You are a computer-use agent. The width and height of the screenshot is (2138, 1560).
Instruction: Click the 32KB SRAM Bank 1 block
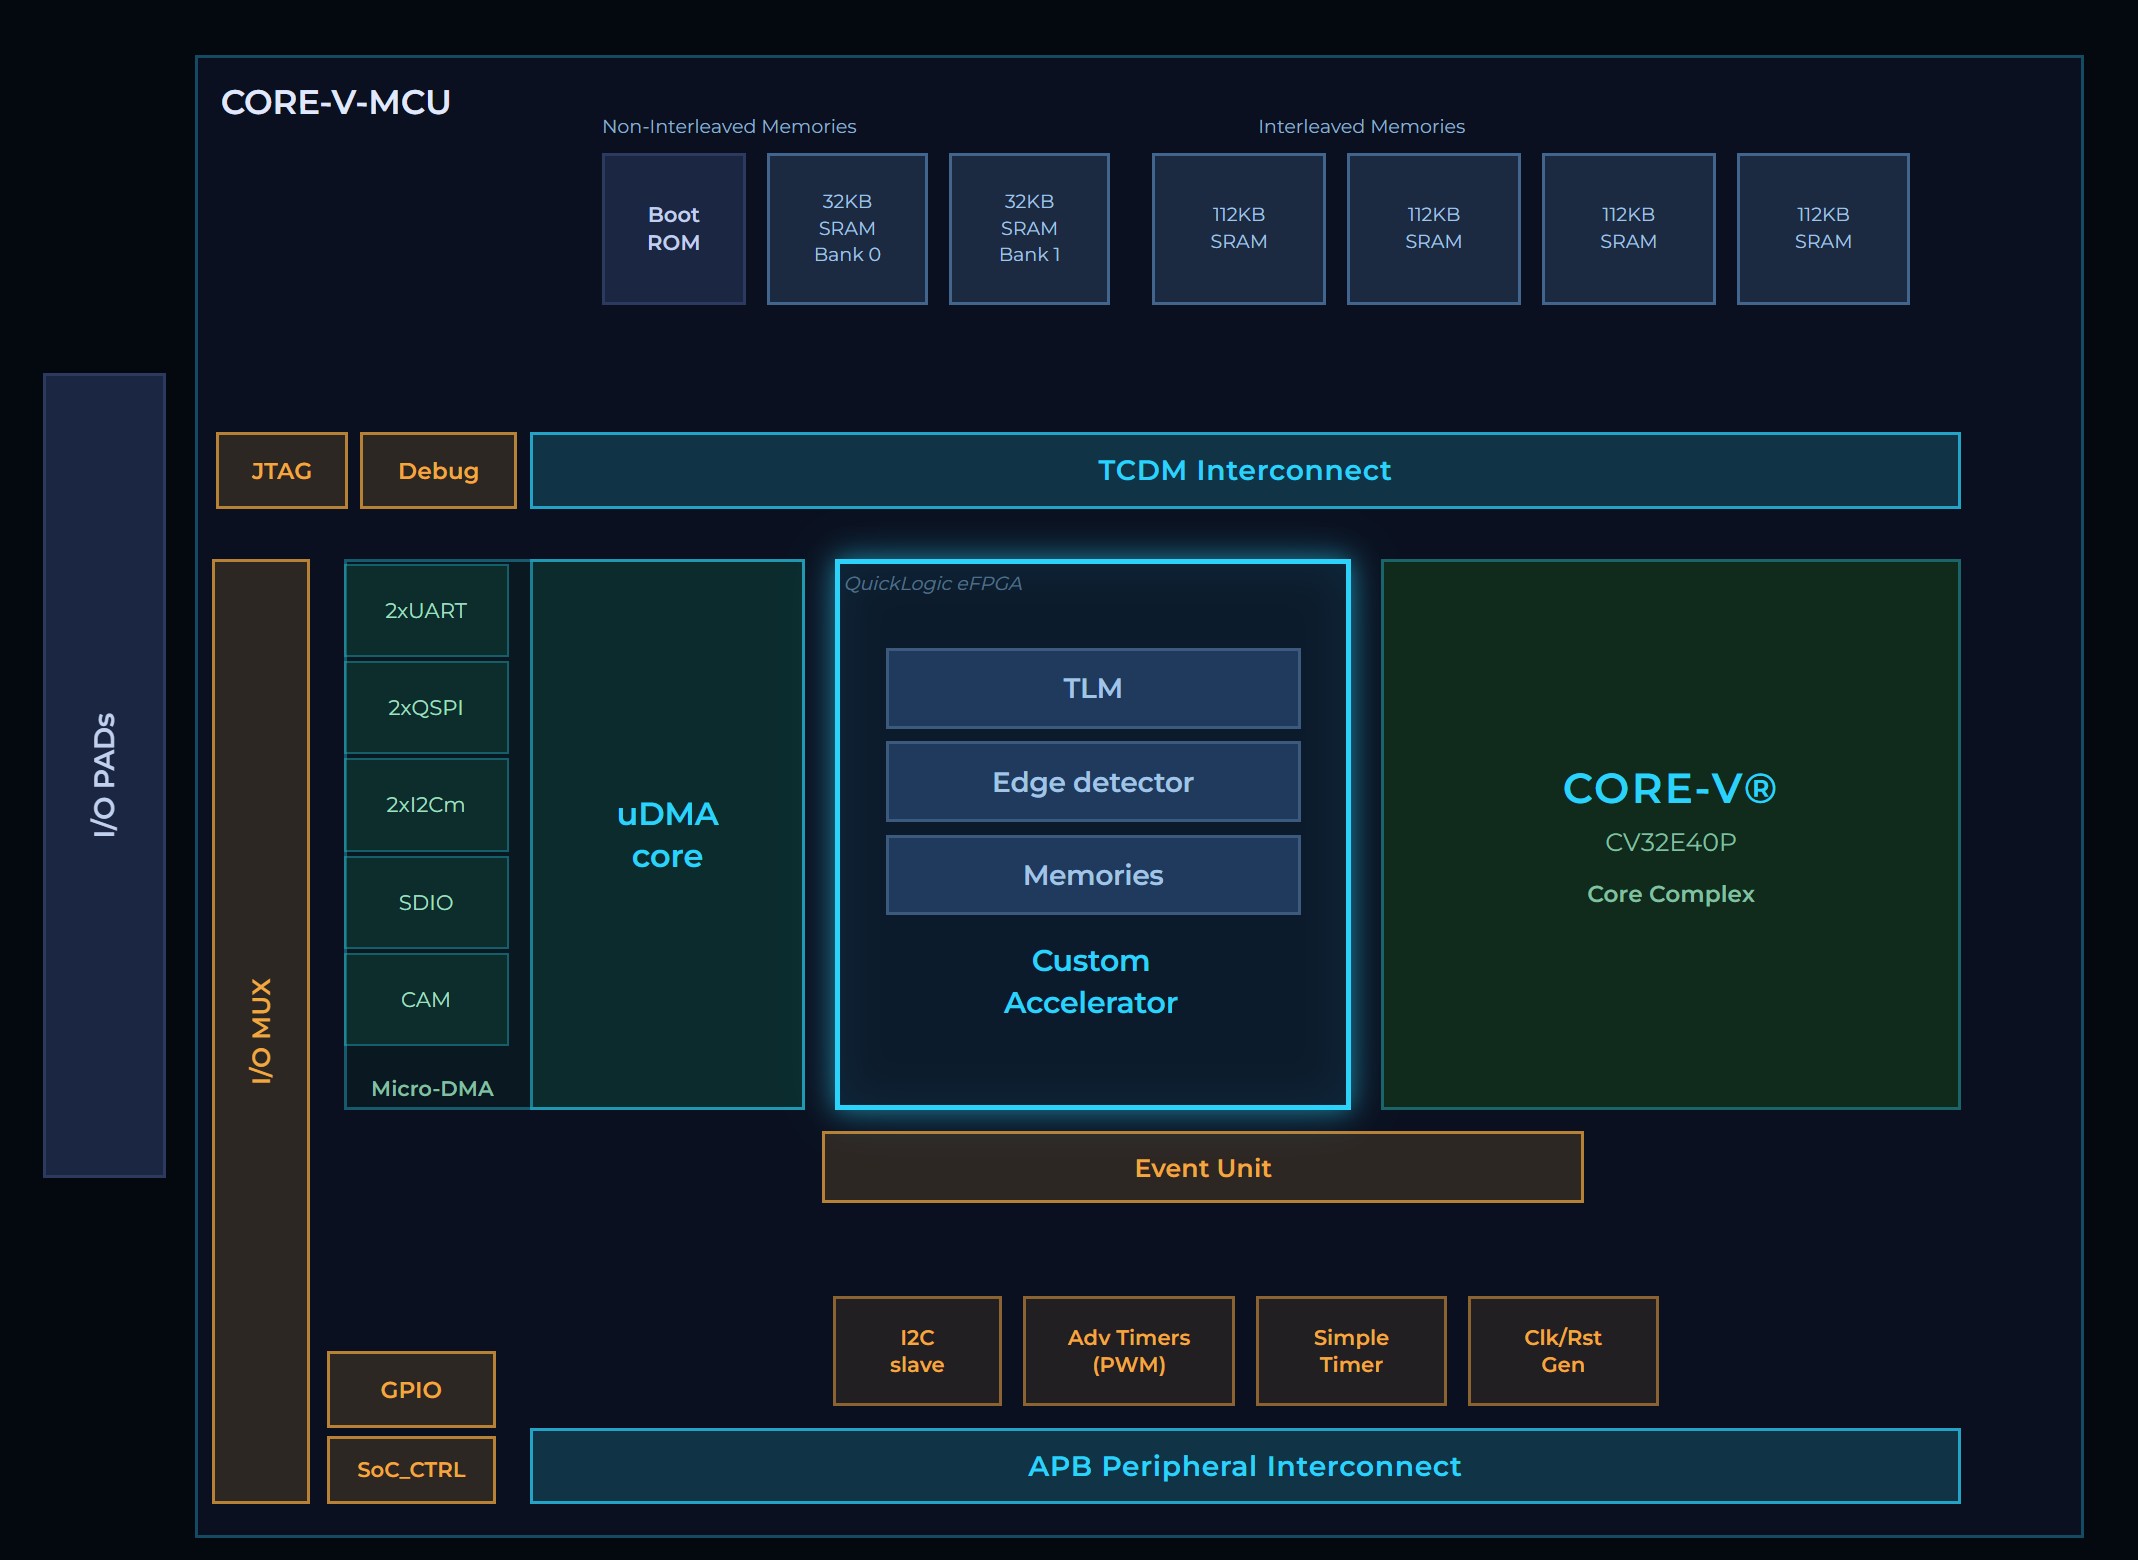1028,228
